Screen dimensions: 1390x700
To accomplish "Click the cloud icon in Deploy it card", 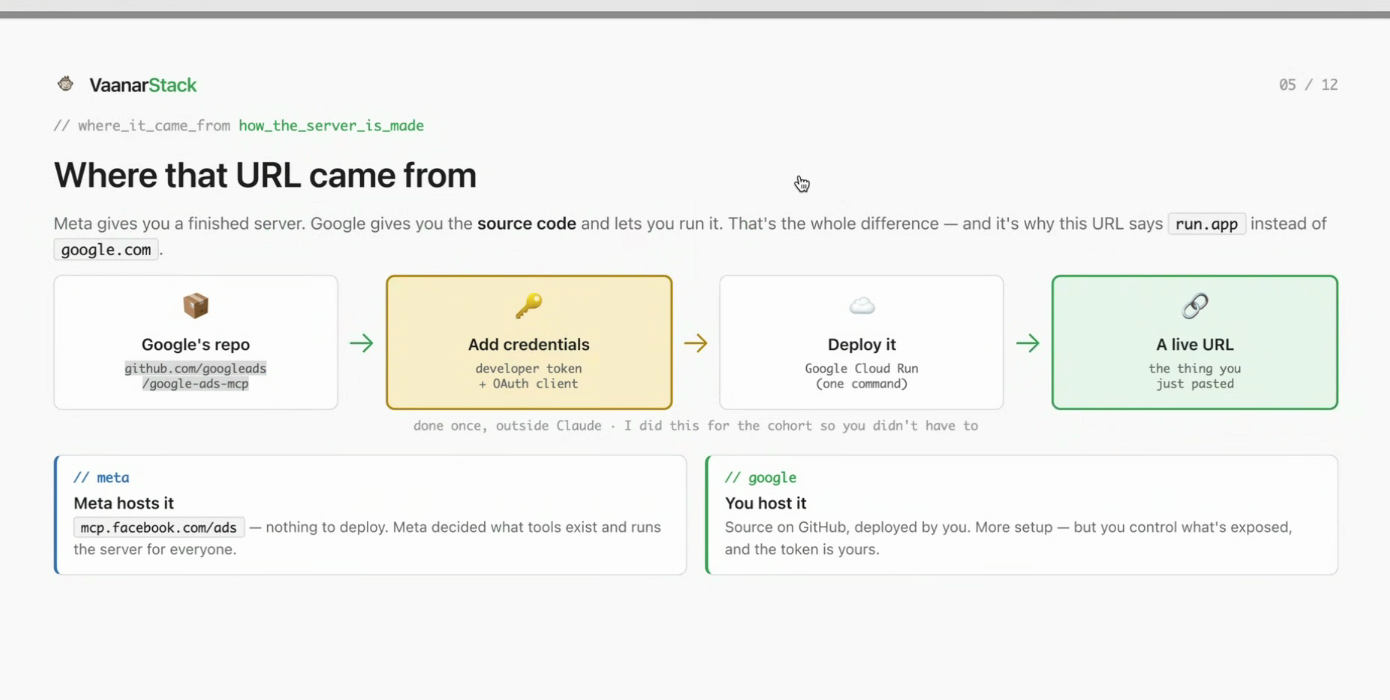I will (862, 305).
